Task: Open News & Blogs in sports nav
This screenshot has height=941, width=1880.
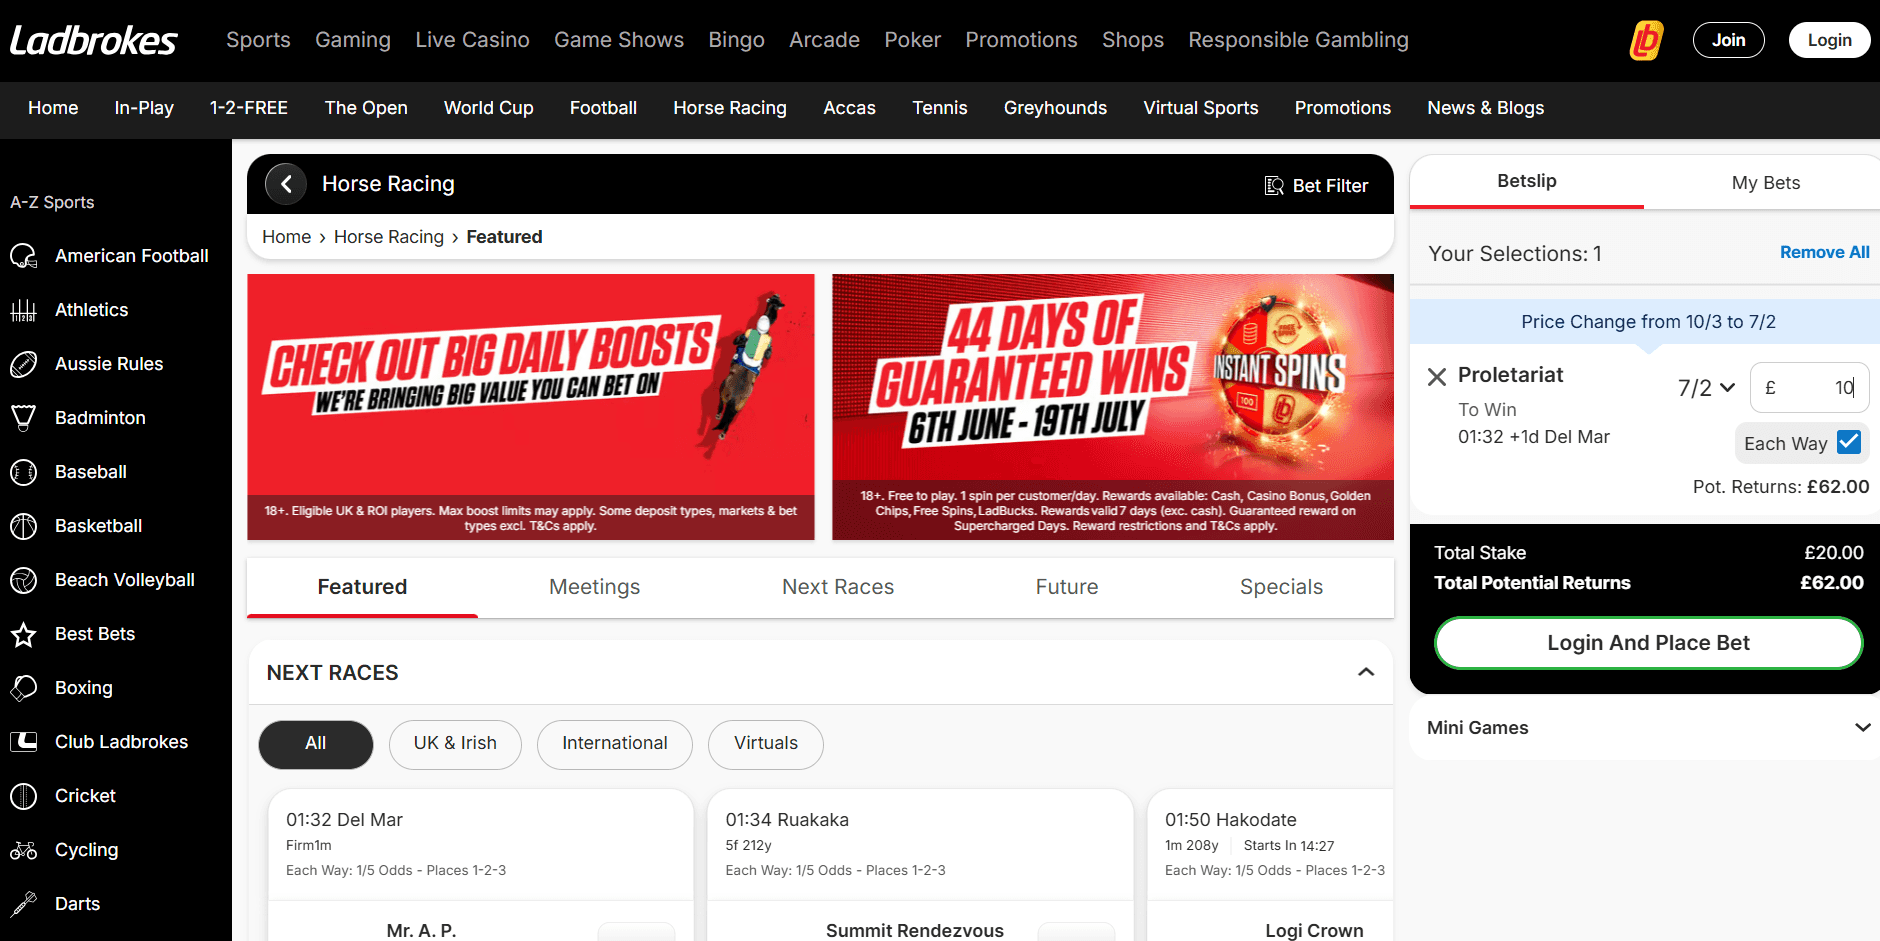Action: pyautogui.click(x=1485, y=108)
